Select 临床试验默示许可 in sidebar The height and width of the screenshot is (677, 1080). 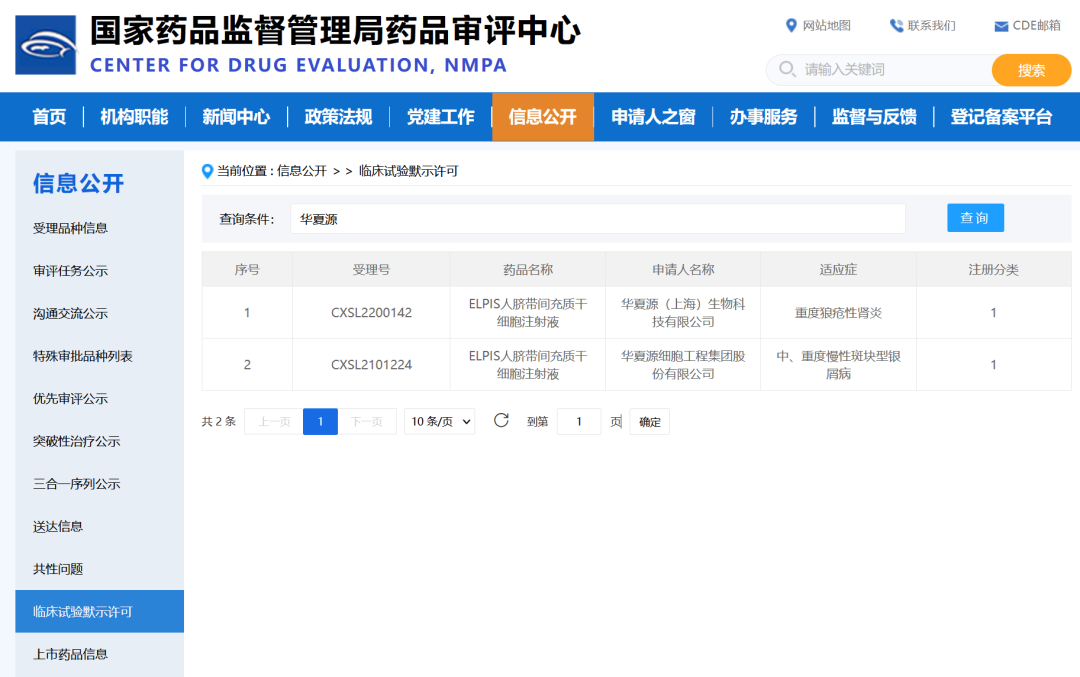click(x=99, y=612)
